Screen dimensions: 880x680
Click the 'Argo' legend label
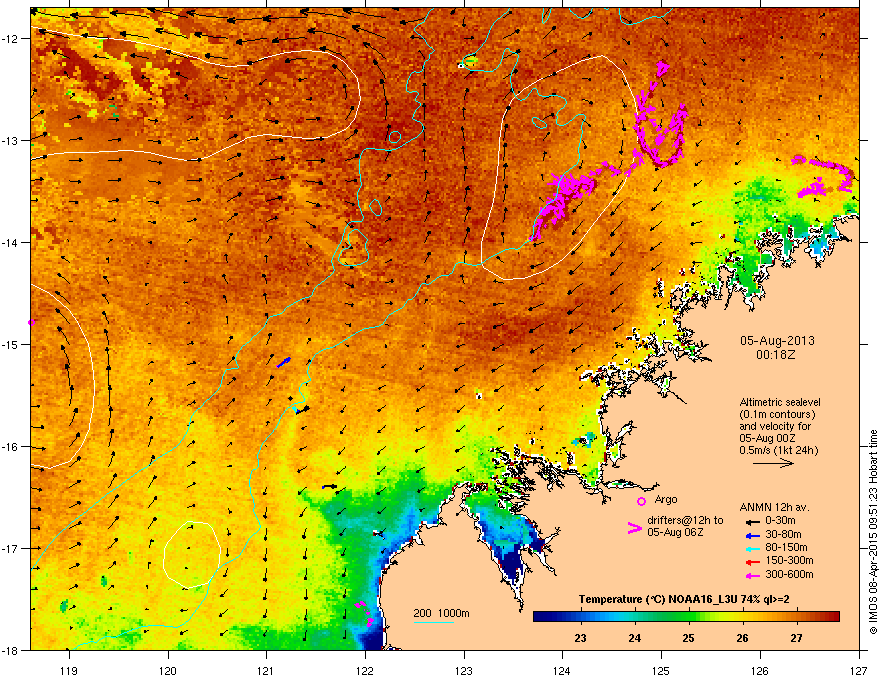coord(666,499)
